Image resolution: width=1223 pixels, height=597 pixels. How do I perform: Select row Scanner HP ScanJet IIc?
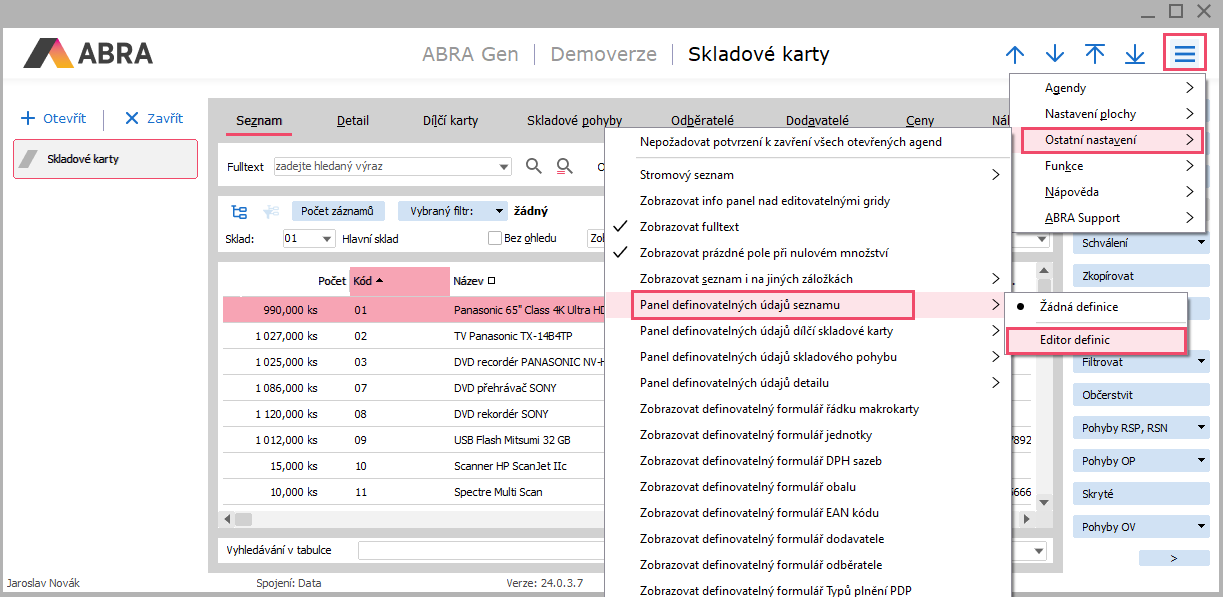(x=415, y=466)
